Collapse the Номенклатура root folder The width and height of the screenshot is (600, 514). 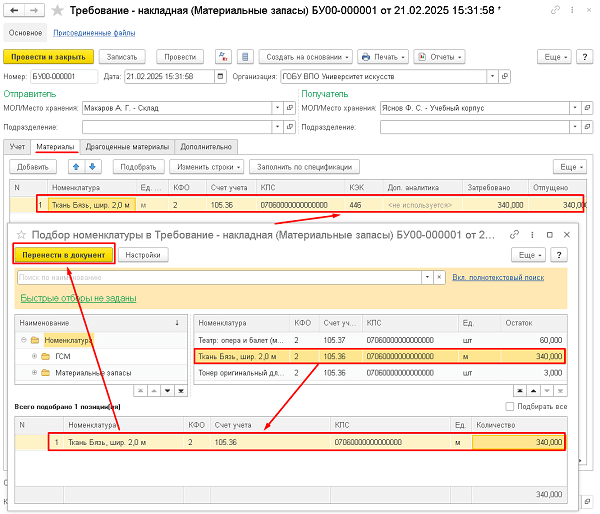[23, 340]
